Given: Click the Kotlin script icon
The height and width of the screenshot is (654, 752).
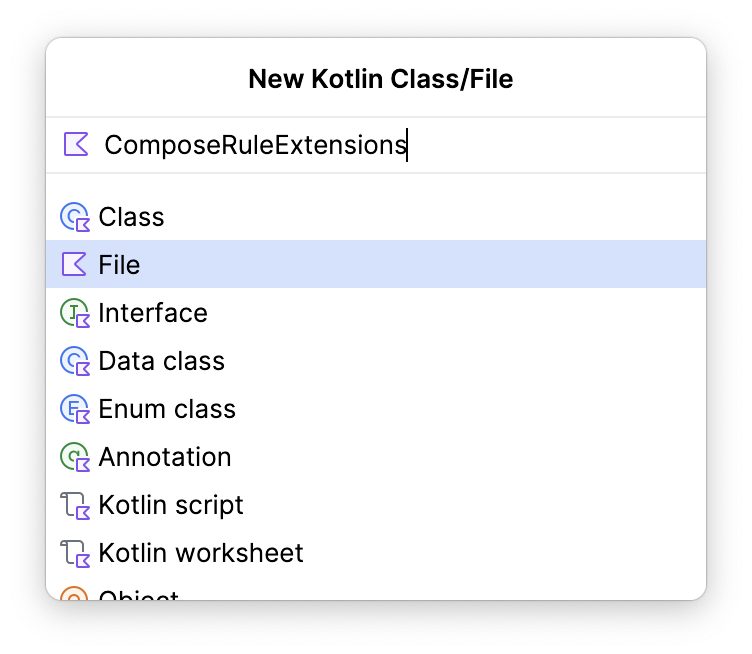Looking at the screenshot, I should coord(75,505).
